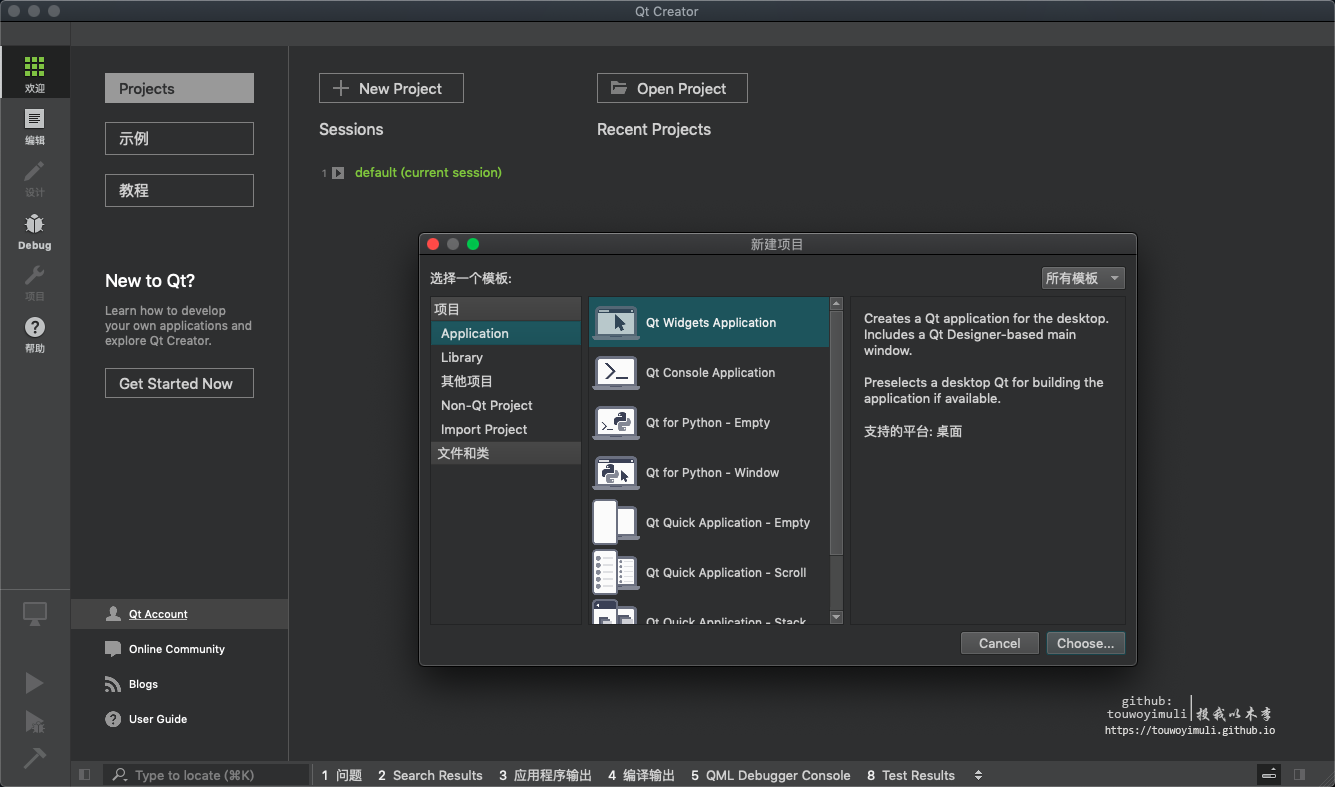Select the Projects tab on Welcome page
Viewport: 1335px width, 787px height.
(179, 88)
